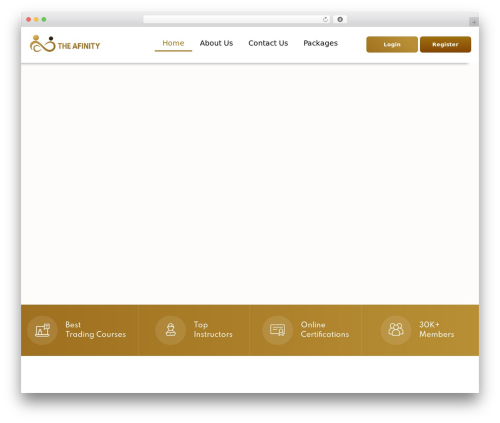Open a new tab with the plus button
Image resolution: width=500 pixels, height=423 pixels.
[474, 22]
